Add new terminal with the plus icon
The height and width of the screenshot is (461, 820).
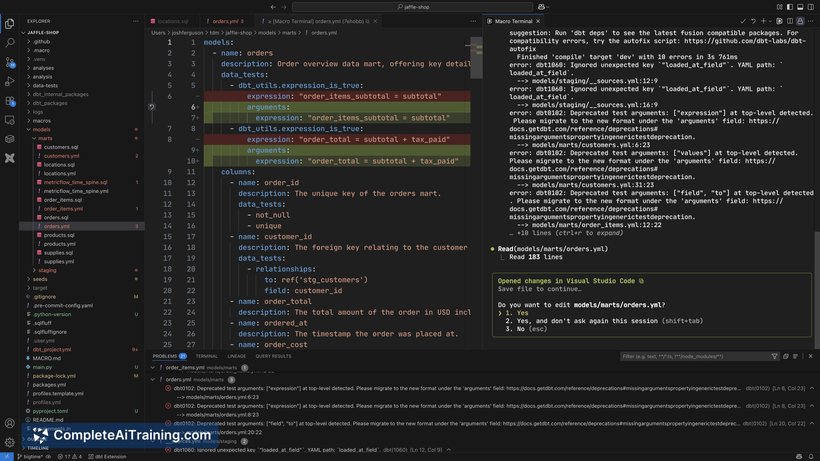tap(764, 21)
